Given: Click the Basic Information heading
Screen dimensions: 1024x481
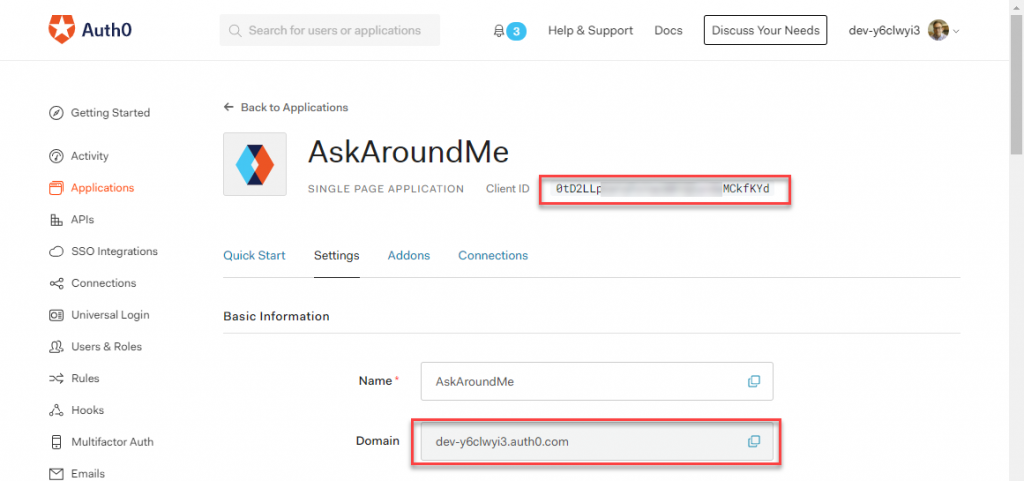Looking at the screenshot, I should pyautogui.click(x=276, y=317).
